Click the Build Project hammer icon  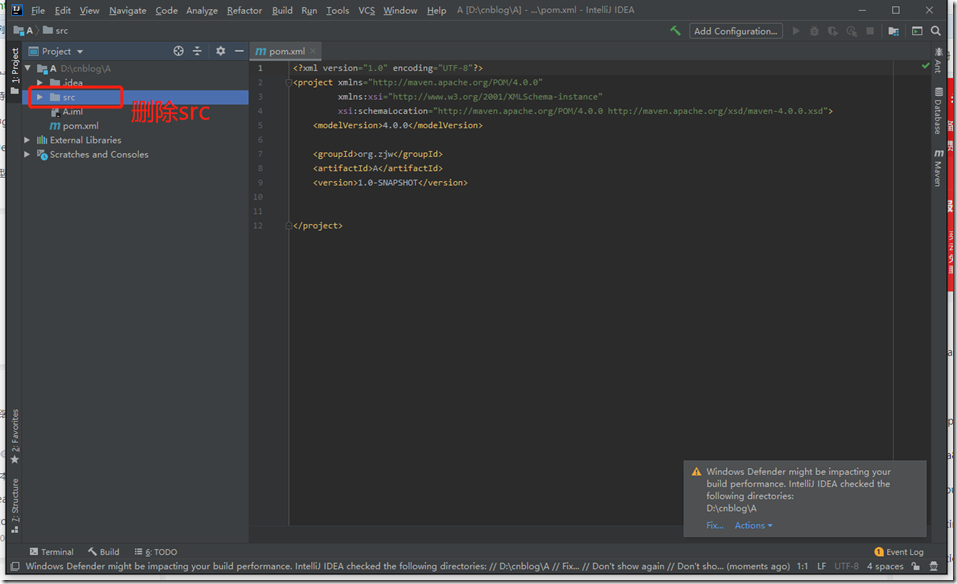675,31
